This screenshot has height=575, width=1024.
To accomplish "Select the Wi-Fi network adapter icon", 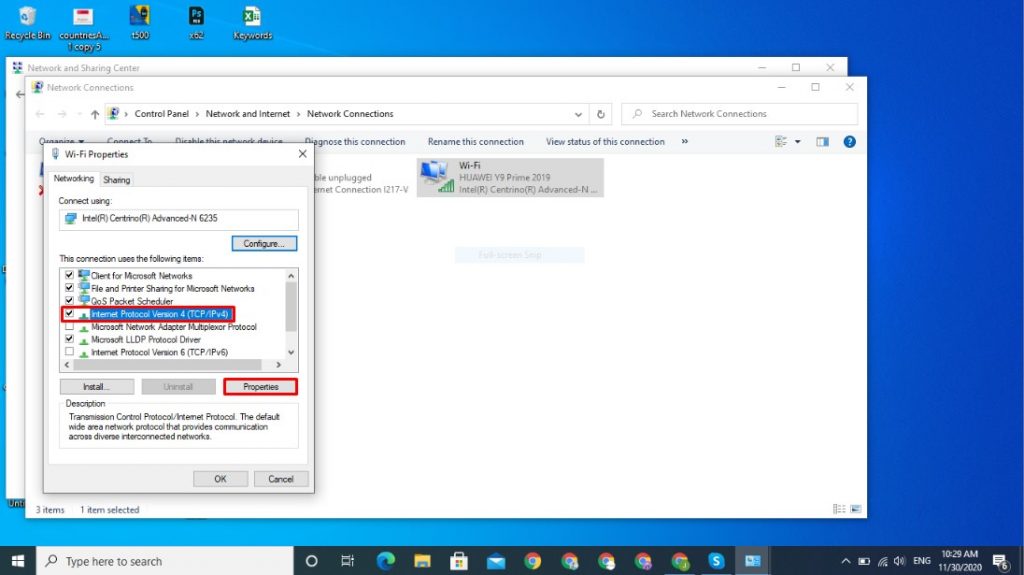I will (x=437, y=177).
